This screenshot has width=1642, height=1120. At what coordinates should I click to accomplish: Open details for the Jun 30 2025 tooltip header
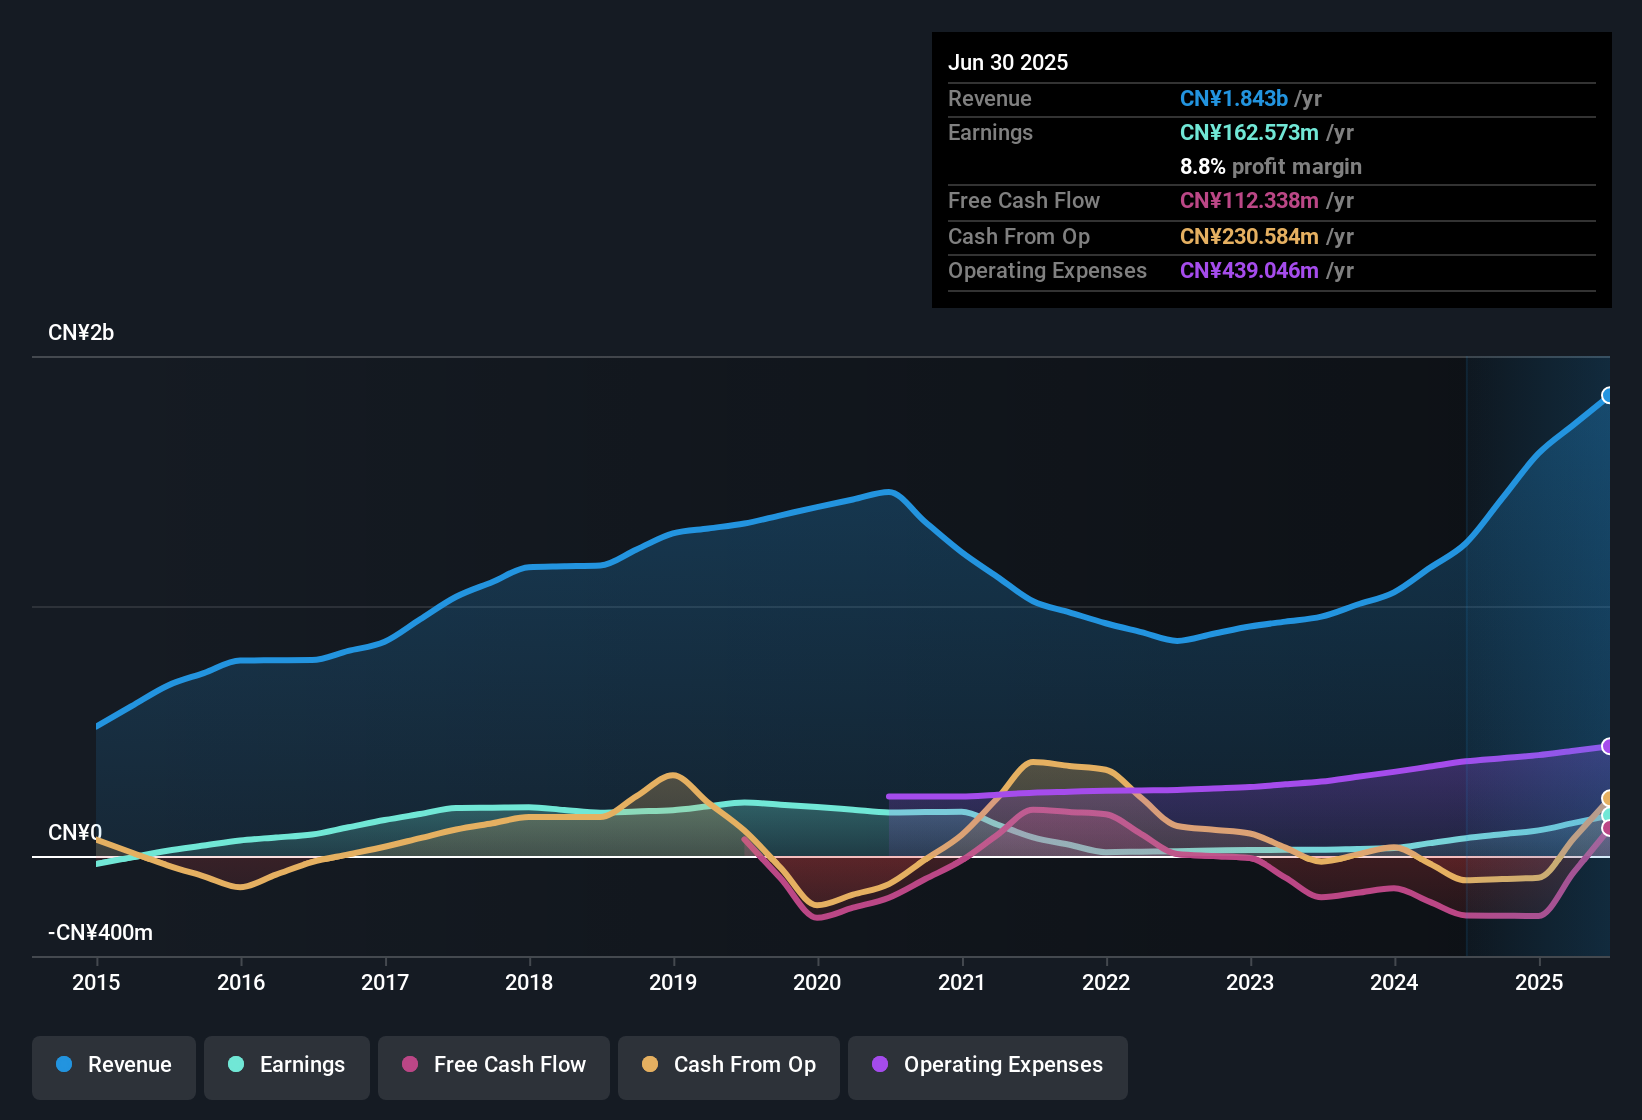coord(1008,62)
